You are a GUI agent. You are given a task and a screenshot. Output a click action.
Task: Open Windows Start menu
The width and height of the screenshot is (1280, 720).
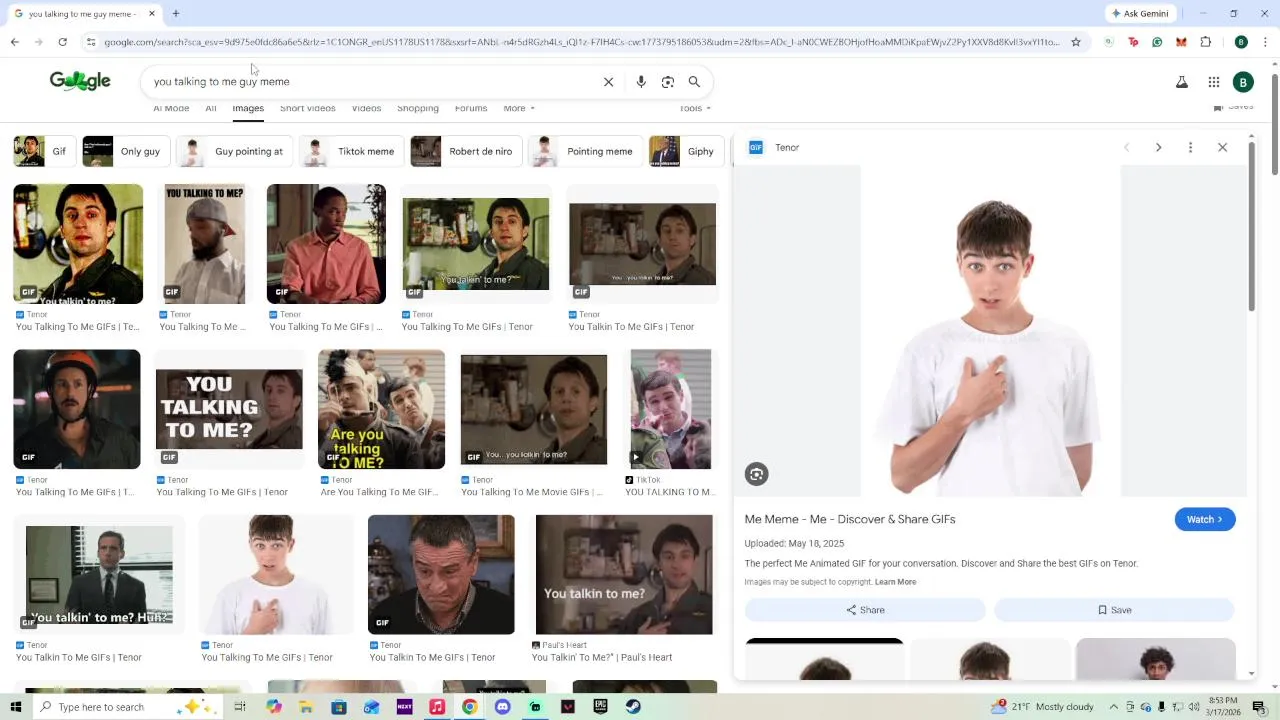pyautogui.click(x=15, y=707)
